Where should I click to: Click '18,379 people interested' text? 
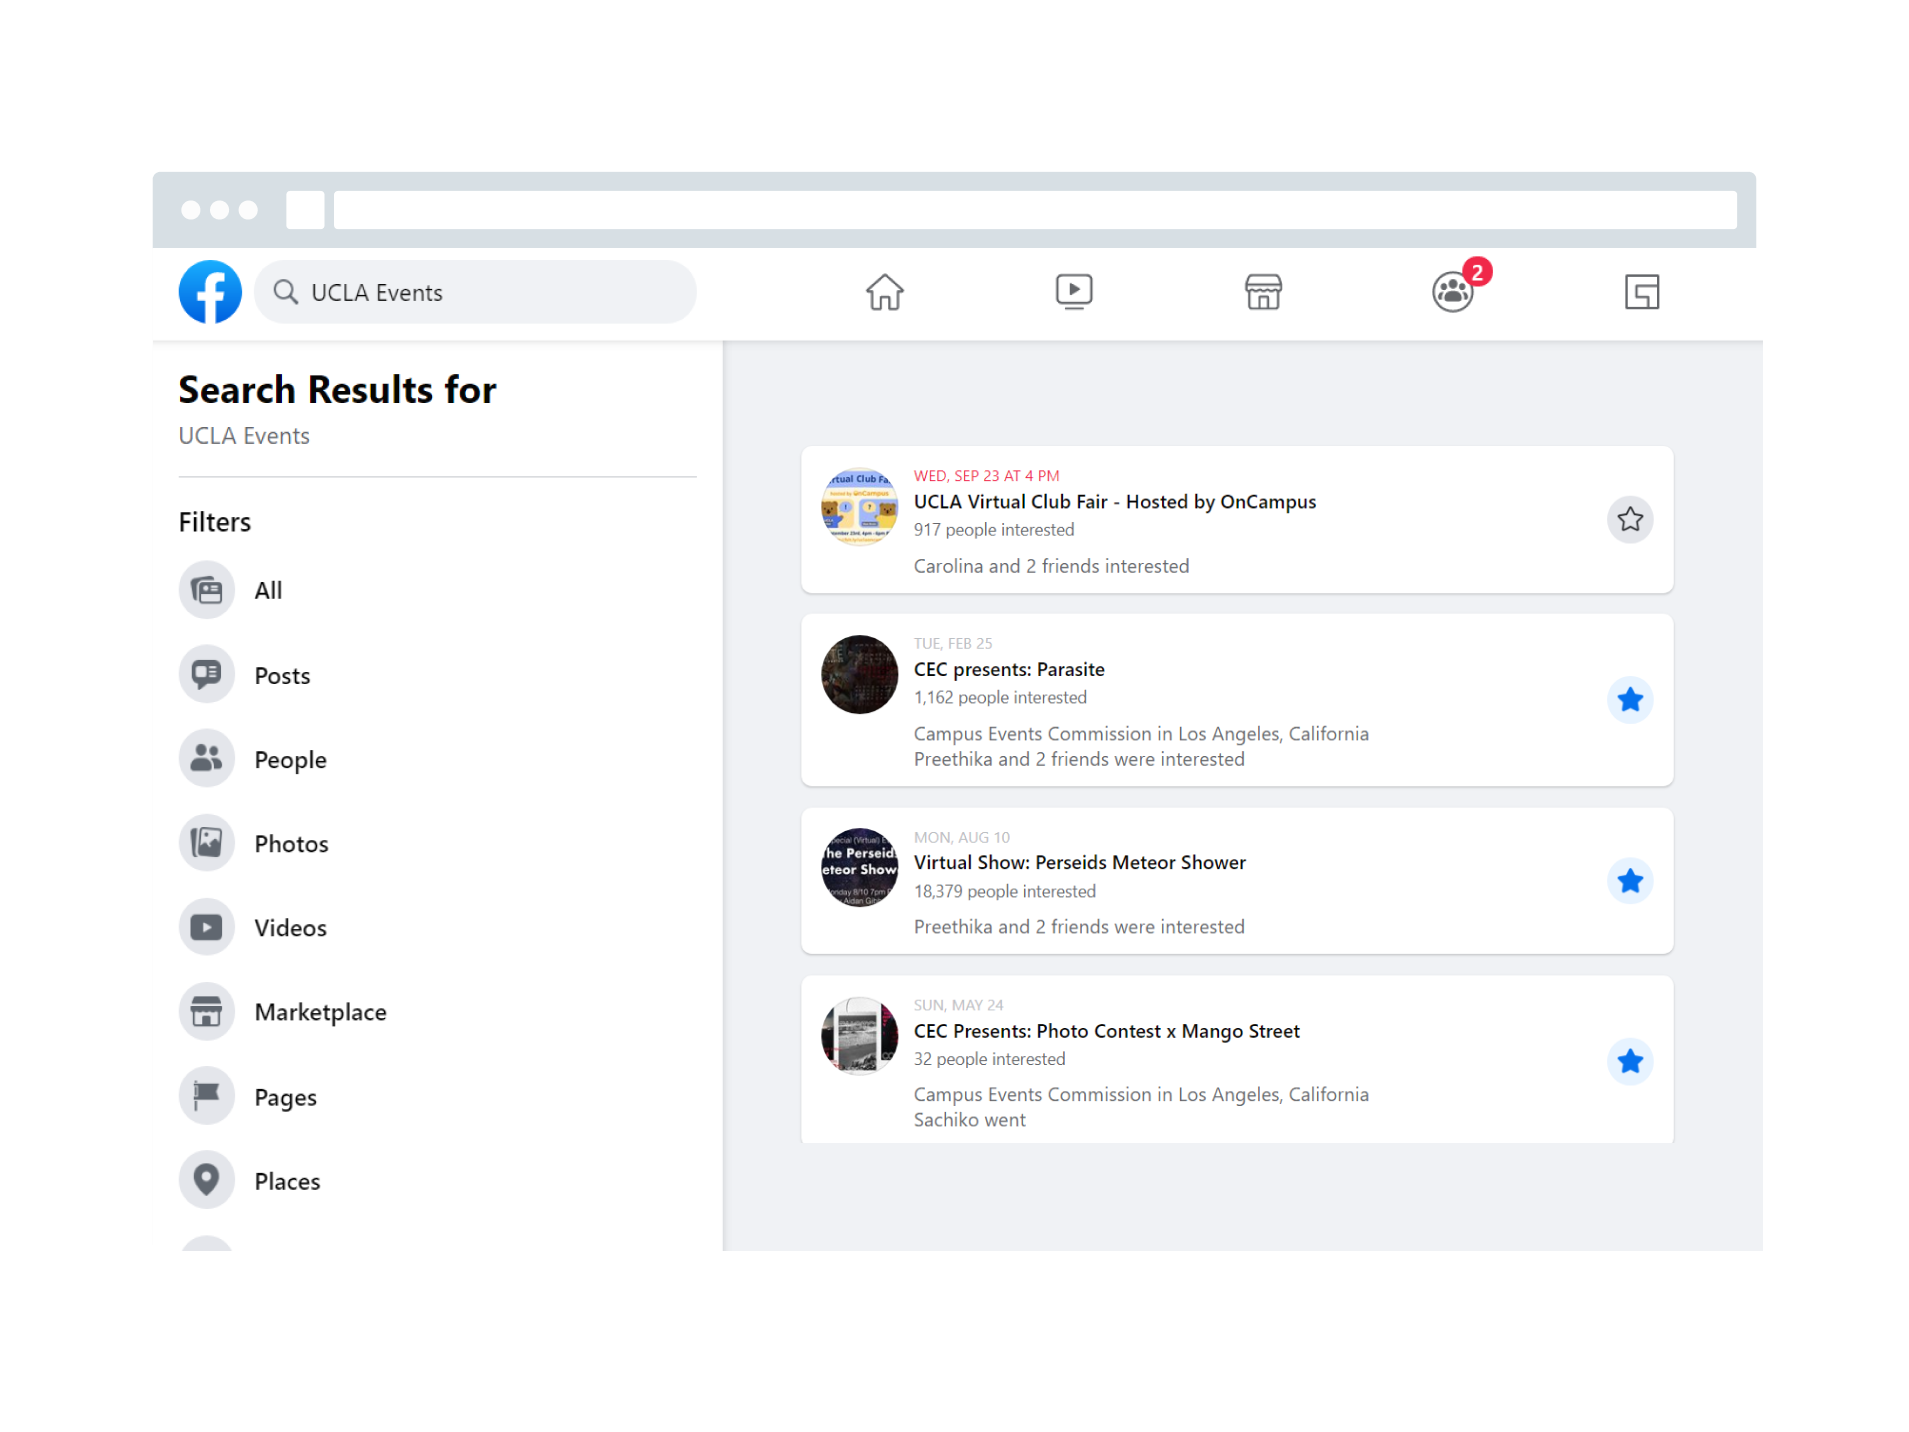coord(1004,891)
